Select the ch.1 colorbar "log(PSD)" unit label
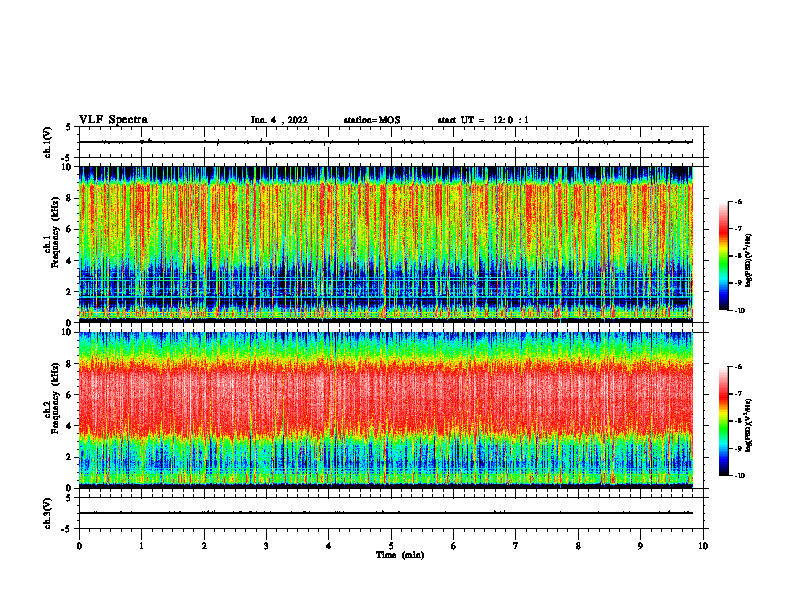Image resolution: width=792 pixels, height=612 pixels. (x=749, y=261)
